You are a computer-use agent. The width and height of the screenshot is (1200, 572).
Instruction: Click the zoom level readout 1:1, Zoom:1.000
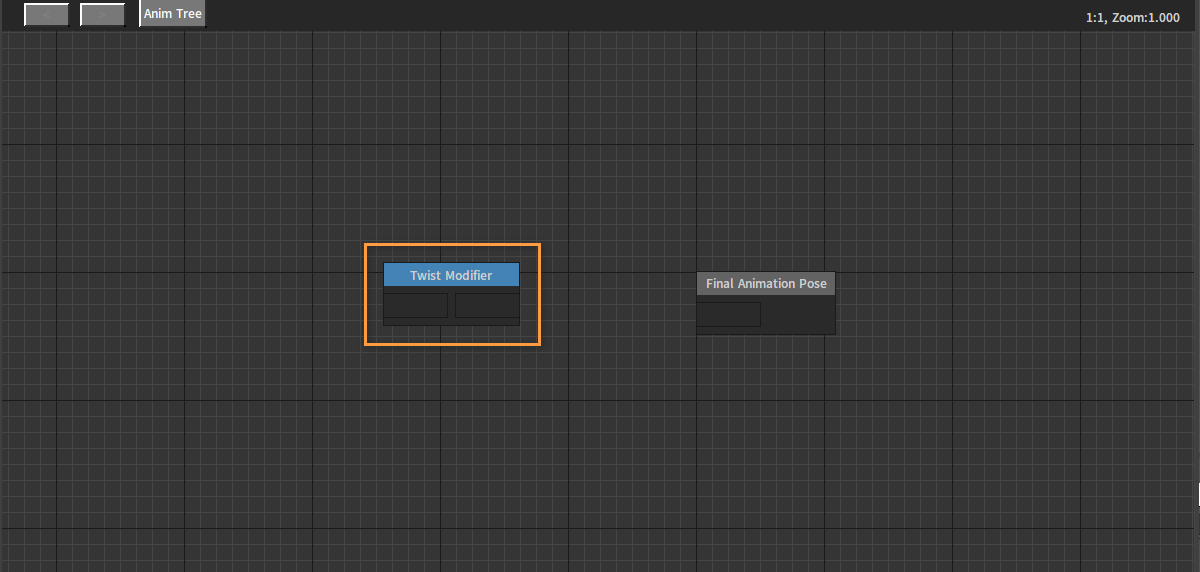(x=1133, y=18)
